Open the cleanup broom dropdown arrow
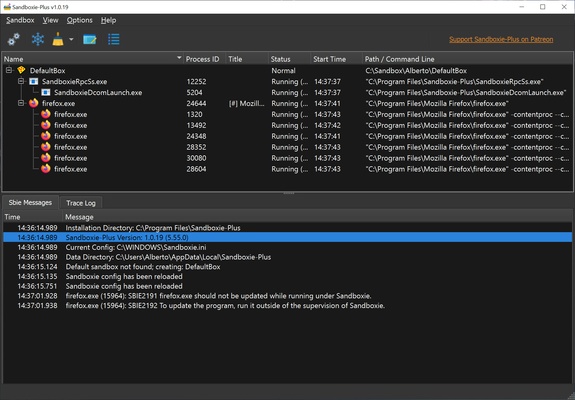 click(x=71, y=39)
